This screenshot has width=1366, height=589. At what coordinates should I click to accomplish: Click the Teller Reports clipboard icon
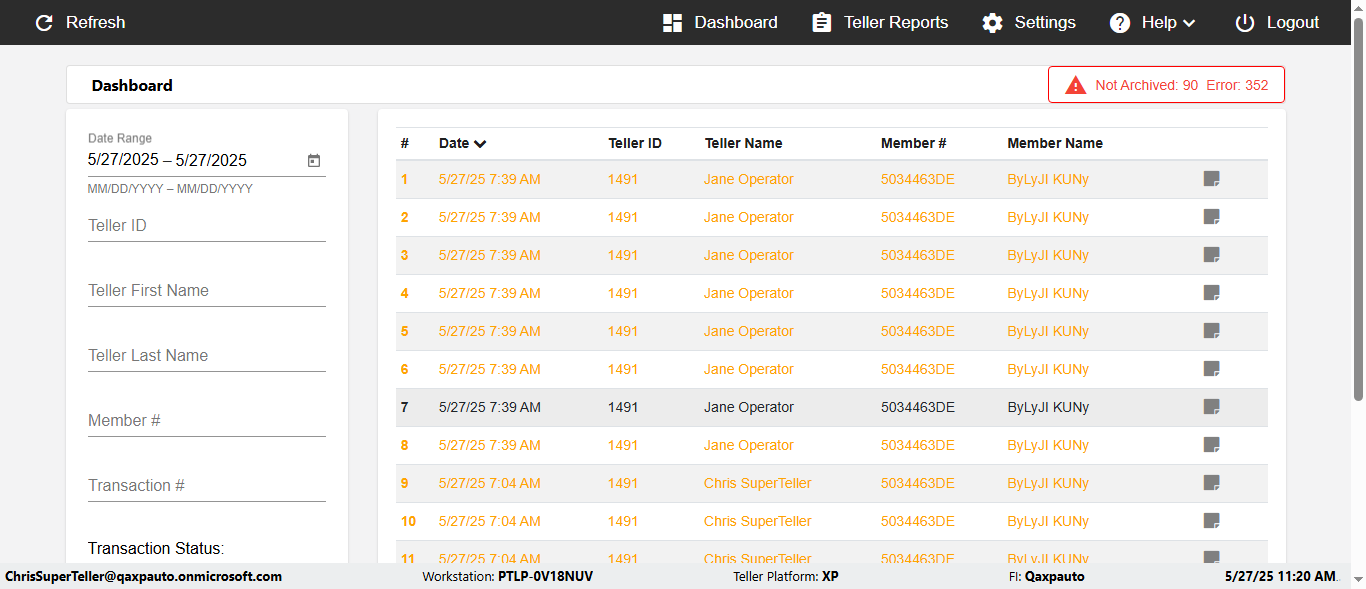pyautogui.click(x=822, y=22)
